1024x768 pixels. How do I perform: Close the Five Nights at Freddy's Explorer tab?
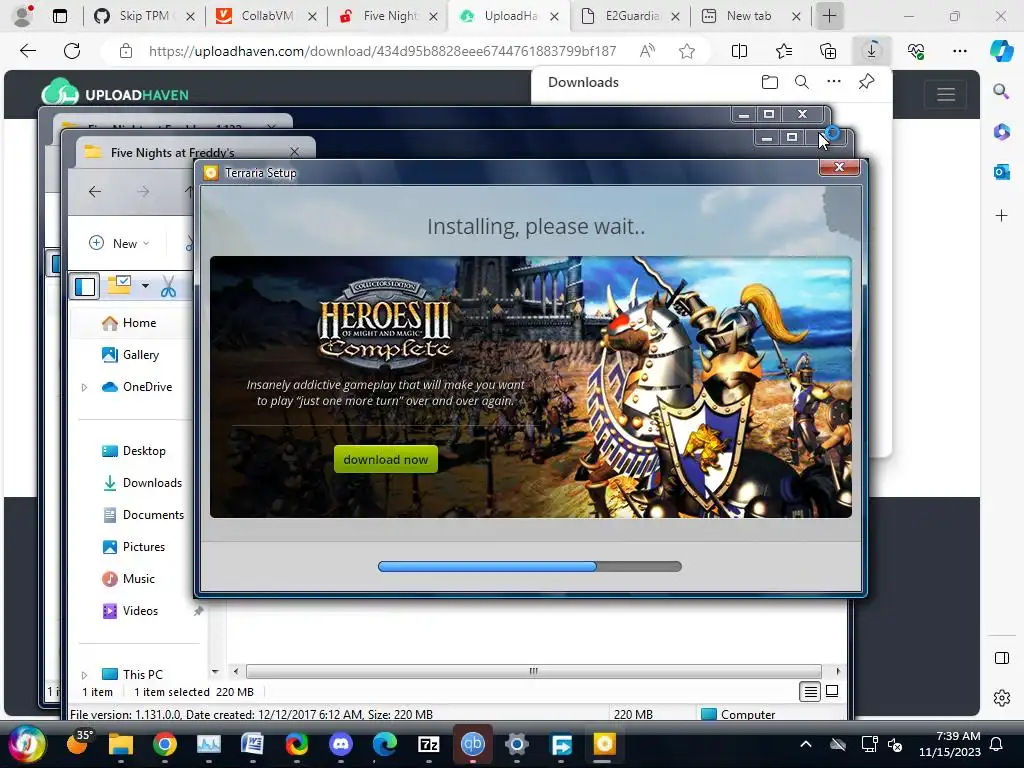click(x=295, y=152)
